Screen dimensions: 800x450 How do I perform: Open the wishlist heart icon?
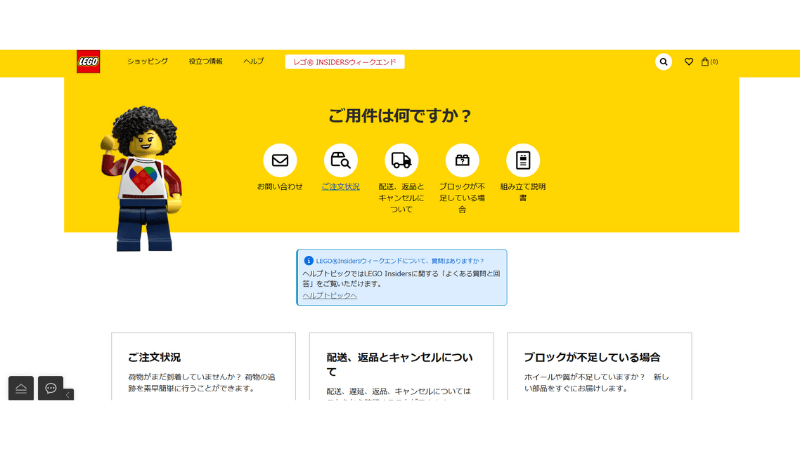pos(689,62)
